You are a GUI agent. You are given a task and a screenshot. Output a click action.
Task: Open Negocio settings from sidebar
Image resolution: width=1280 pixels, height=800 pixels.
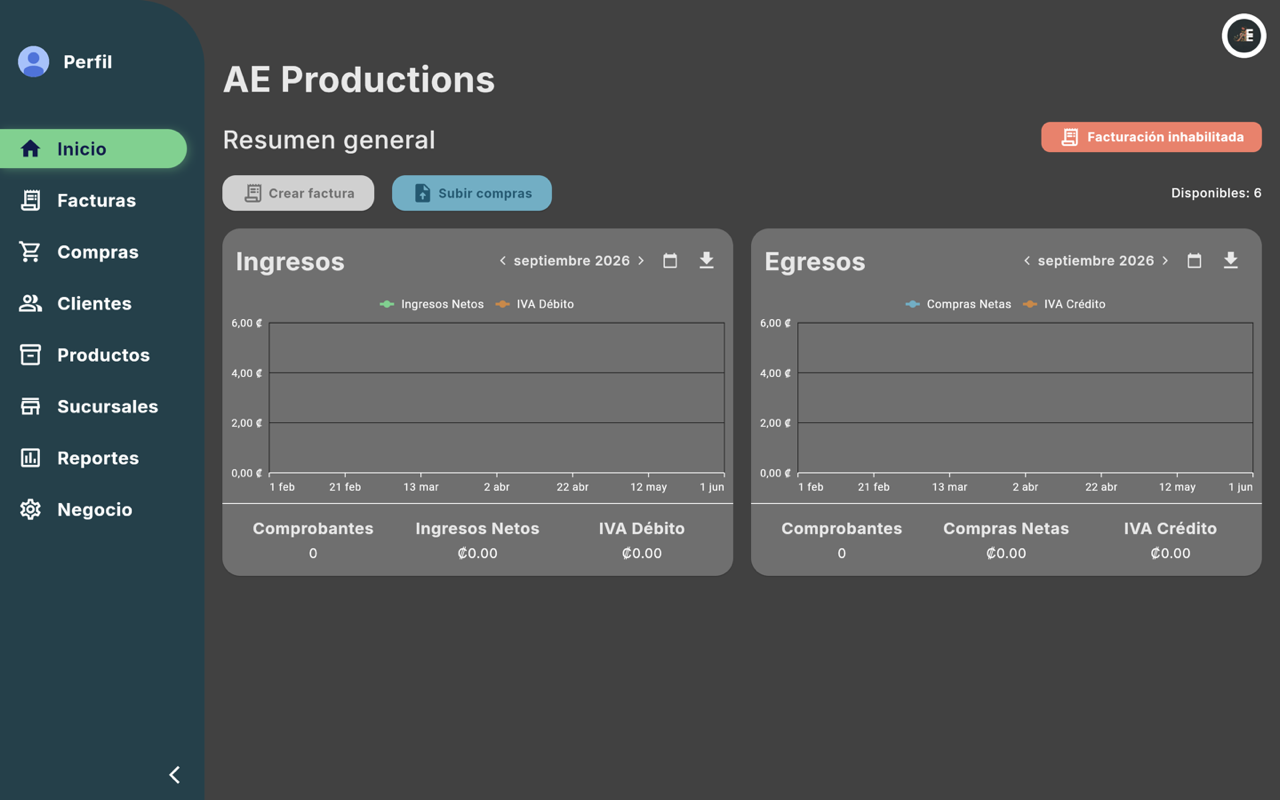(93, 509)
